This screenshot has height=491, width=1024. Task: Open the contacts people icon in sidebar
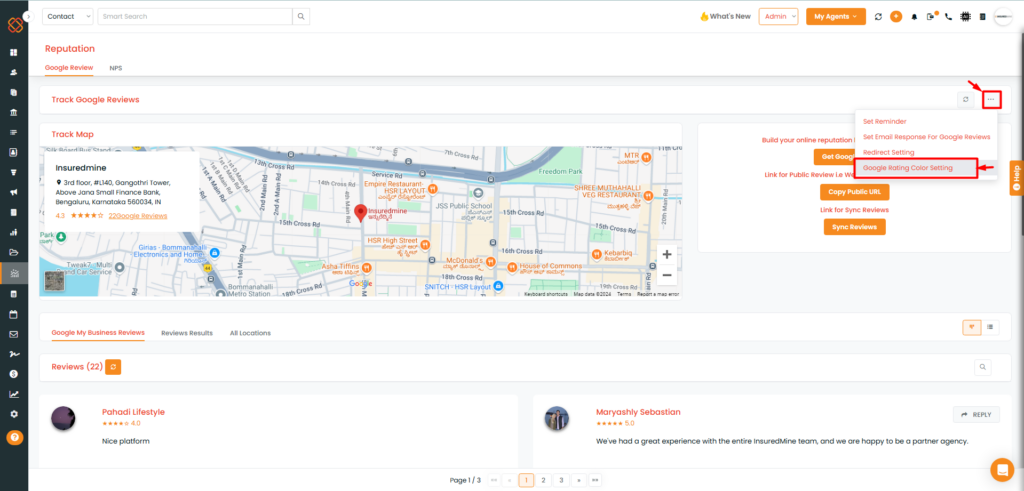(14, 72)
